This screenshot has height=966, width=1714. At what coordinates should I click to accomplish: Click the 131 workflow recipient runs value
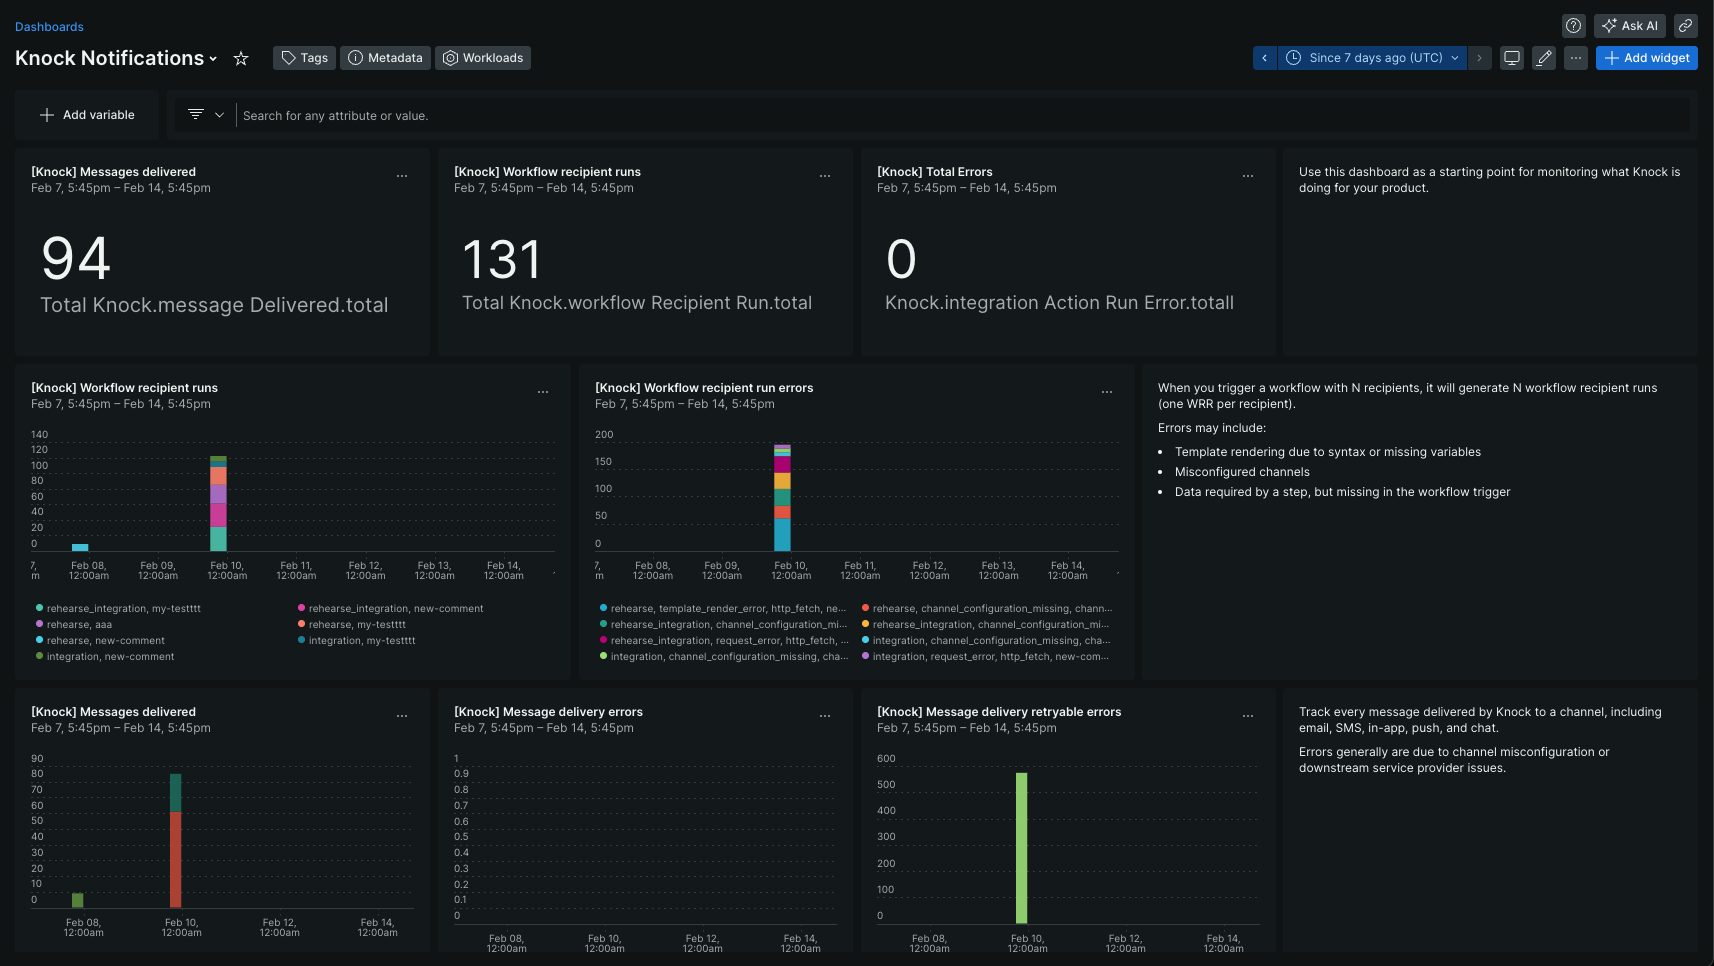coord(502,260)
